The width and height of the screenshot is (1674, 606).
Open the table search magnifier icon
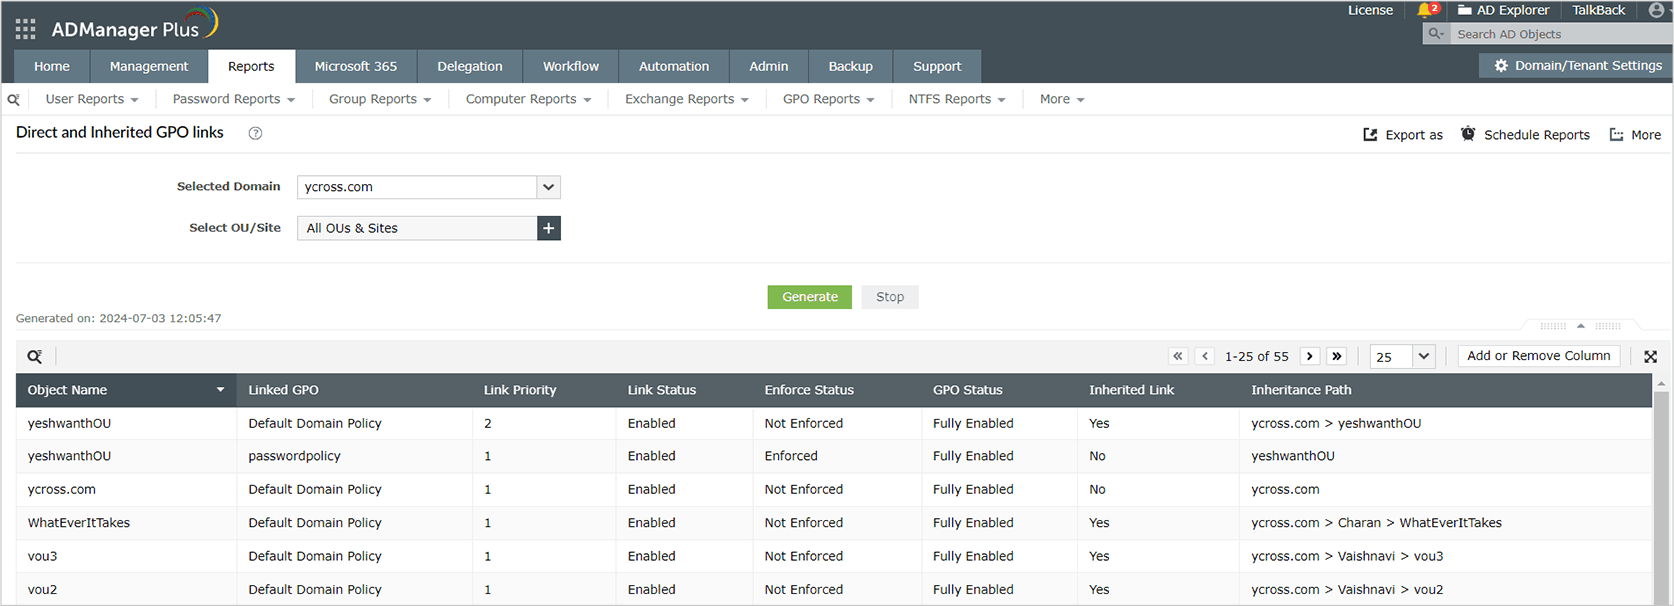(34, 356)
